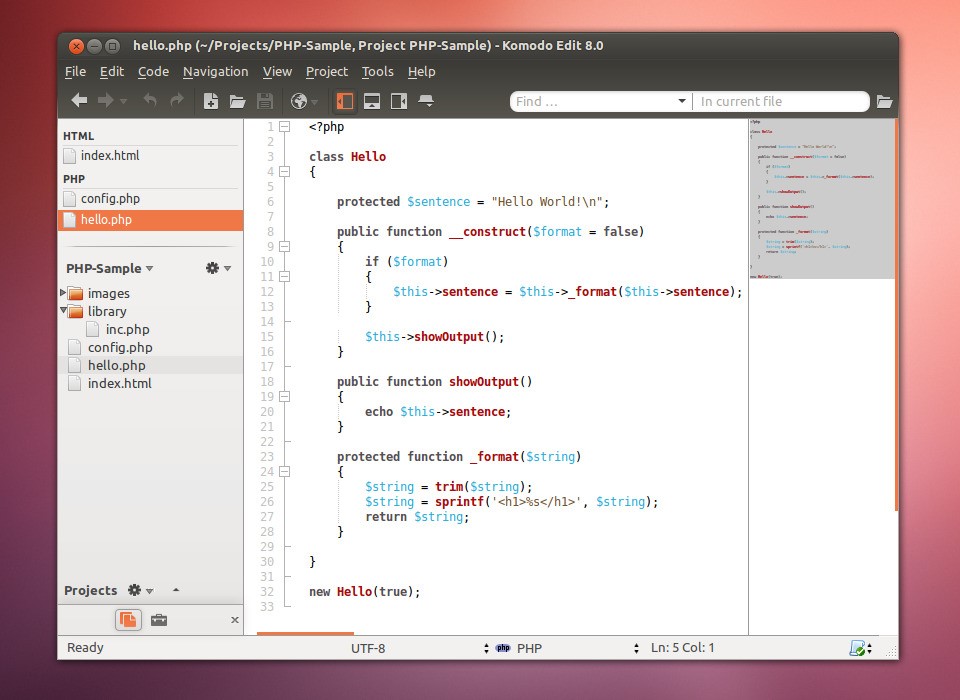Click the Open File folder icon in toolbar
The width and height of the screenshot is (960, 700).
coord(237,101)
